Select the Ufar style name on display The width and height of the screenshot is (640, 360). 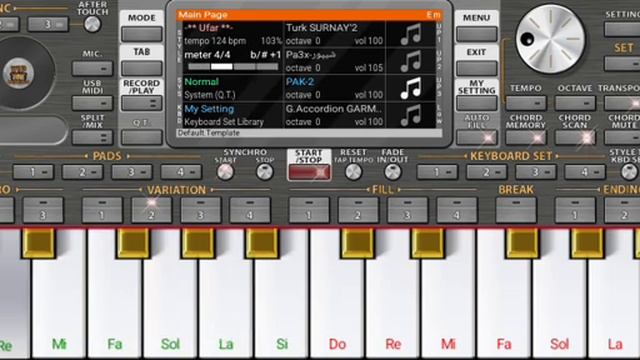[208, 28]
